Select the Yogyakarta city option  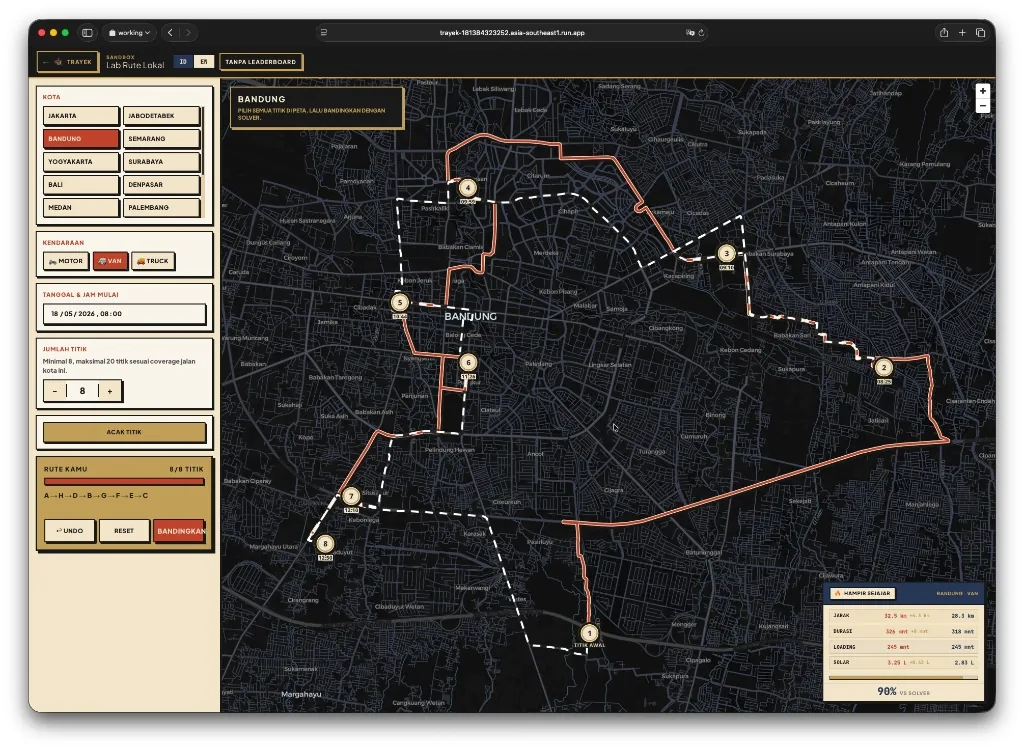(x=81, y=161)
